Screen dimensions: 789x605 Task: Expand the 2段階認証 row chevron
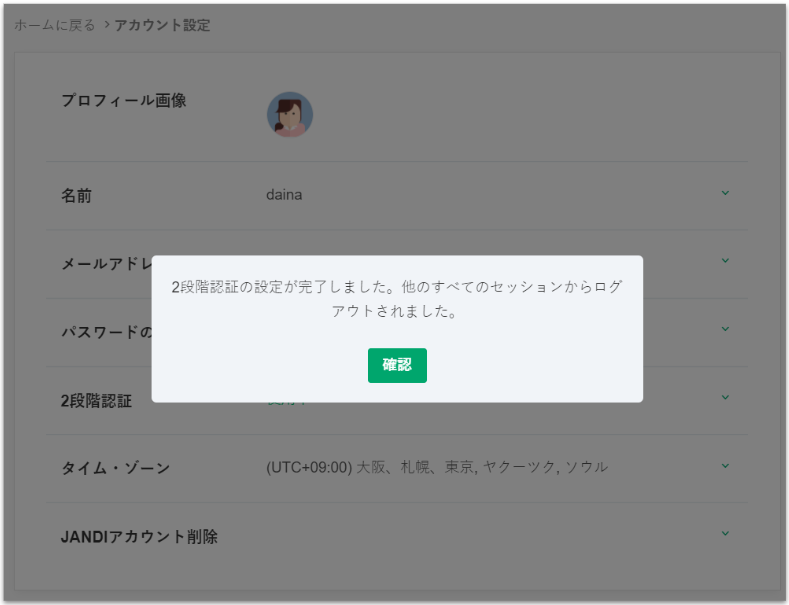click(725, 398)
